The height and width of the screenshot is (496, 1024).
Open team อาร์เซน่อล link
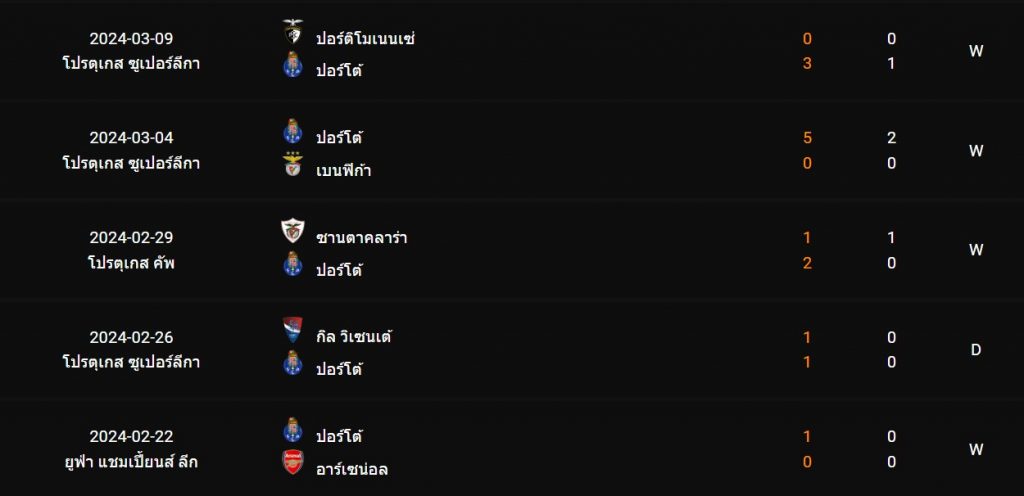(352, 469)
